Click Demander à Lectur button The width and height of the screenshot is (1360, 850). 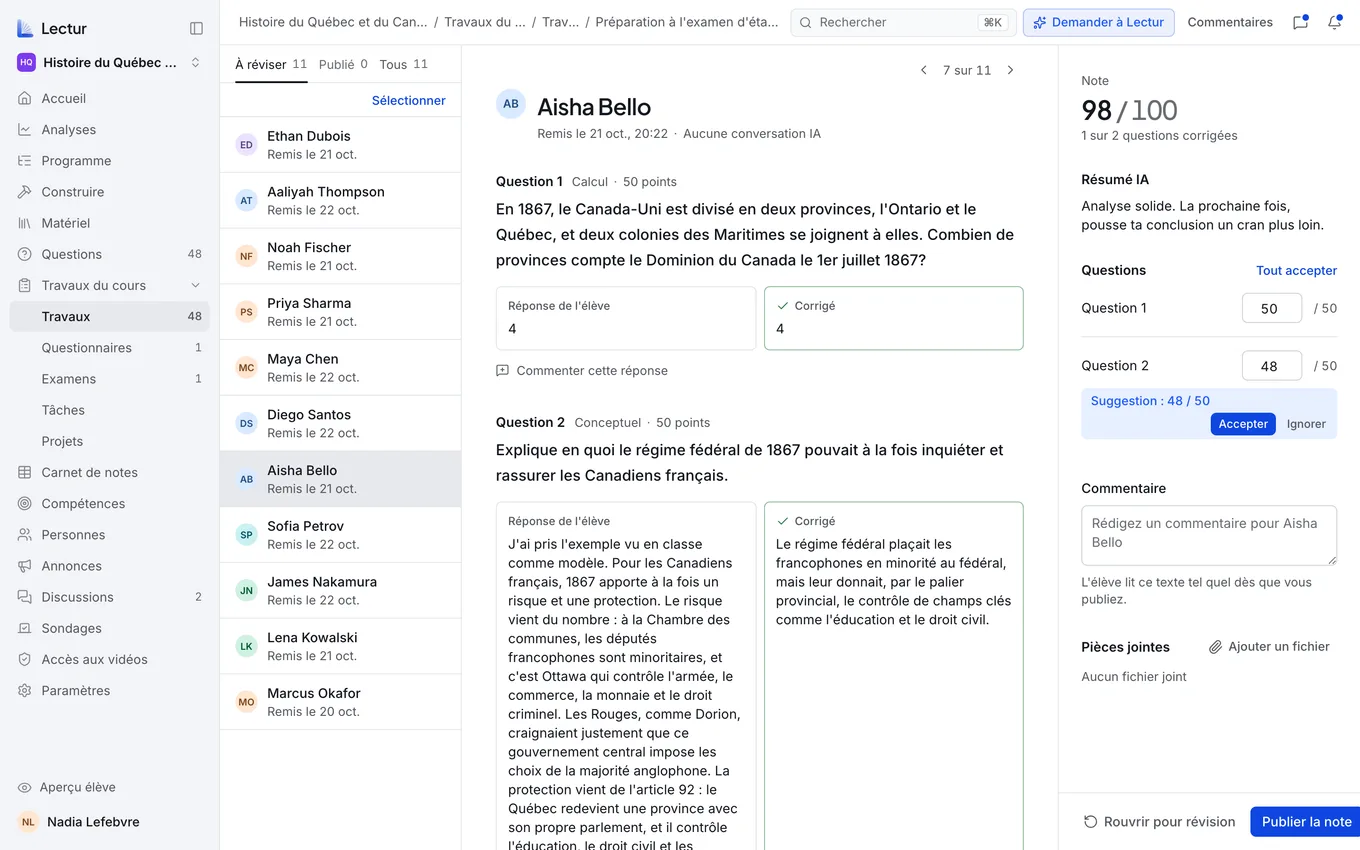(1098, 22)
